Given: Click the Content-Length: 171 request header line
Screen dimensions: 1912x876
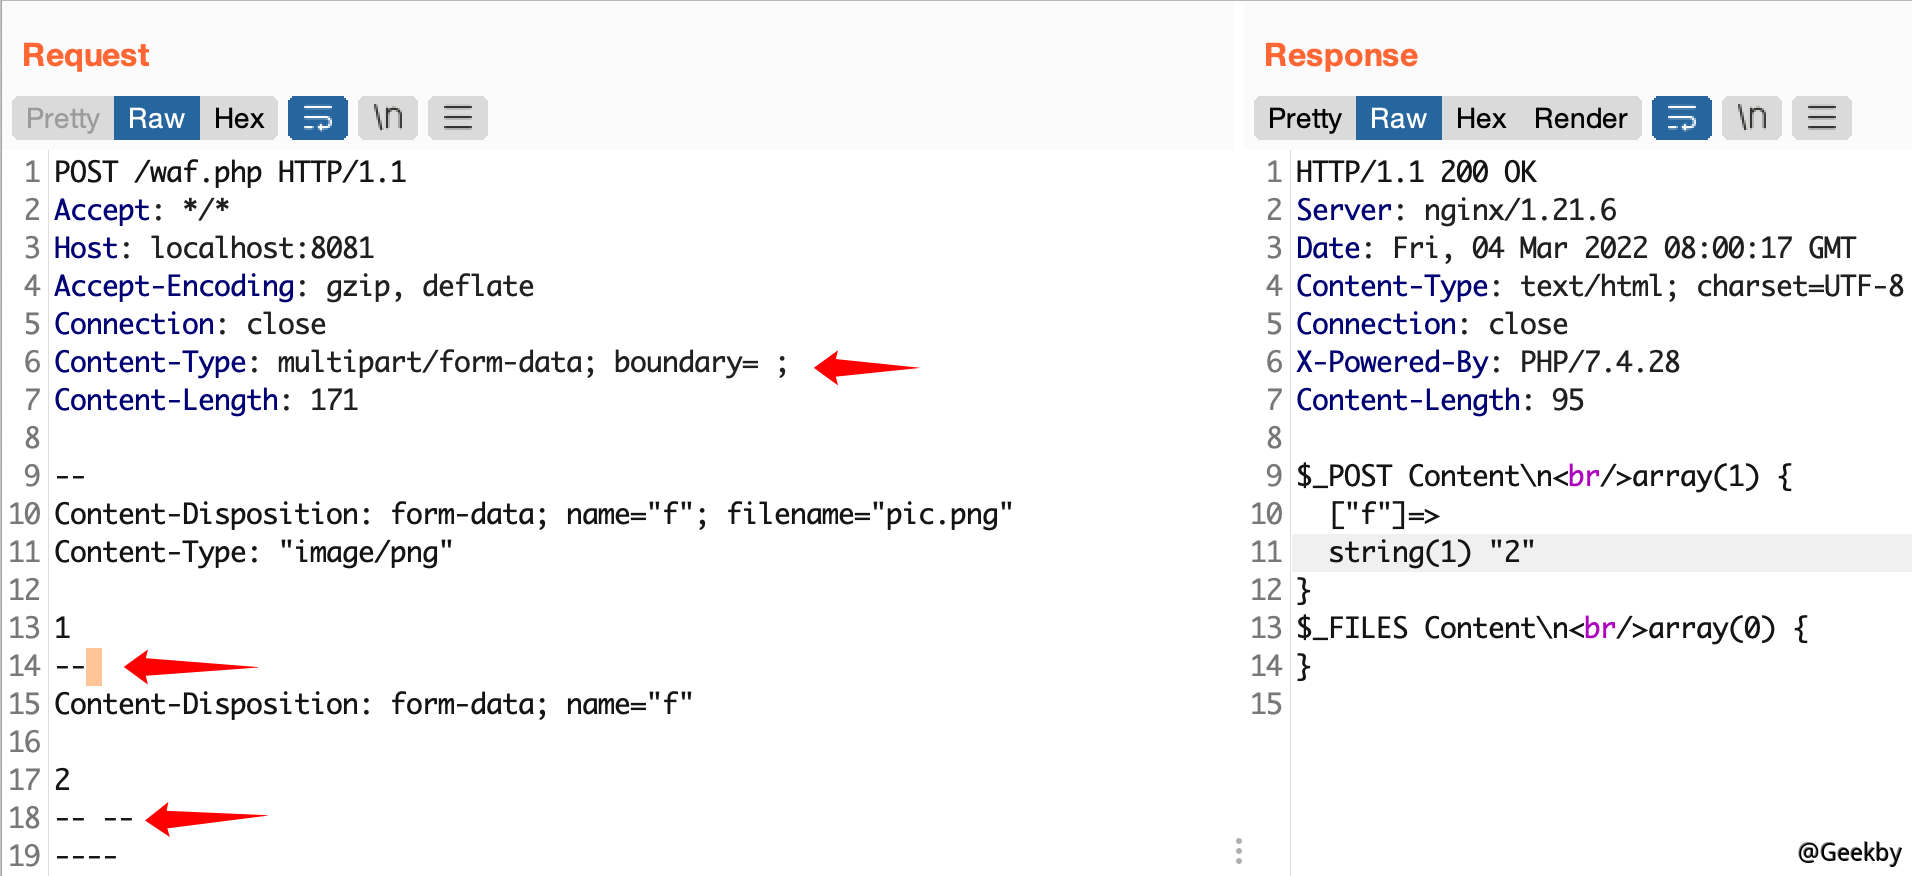Looking at the screenshot, I should (x=205, y=400).
